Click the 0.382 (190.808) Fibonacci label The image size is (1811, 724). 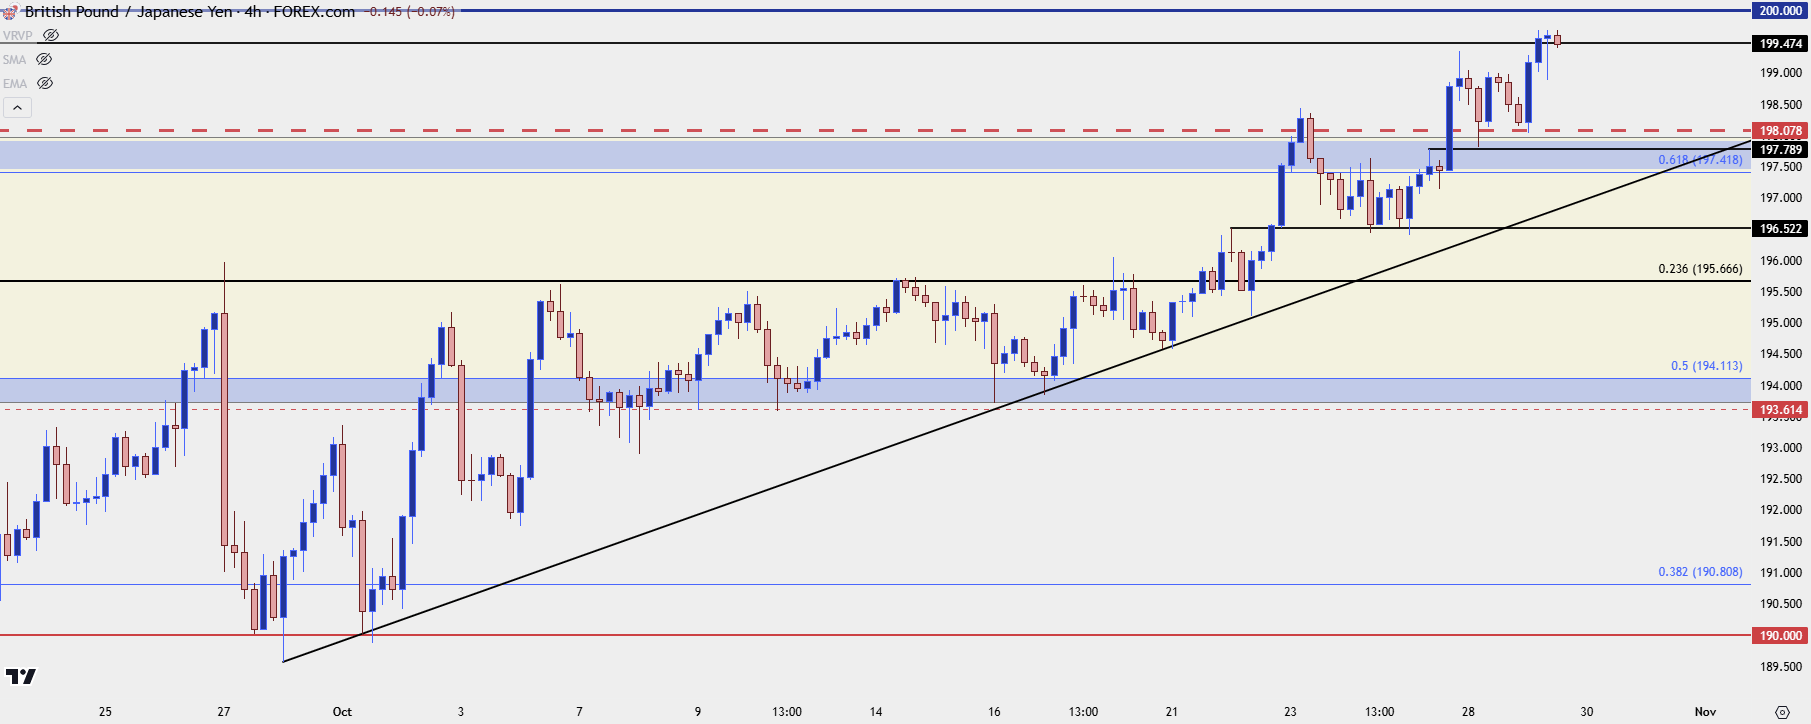point(1700,572)
